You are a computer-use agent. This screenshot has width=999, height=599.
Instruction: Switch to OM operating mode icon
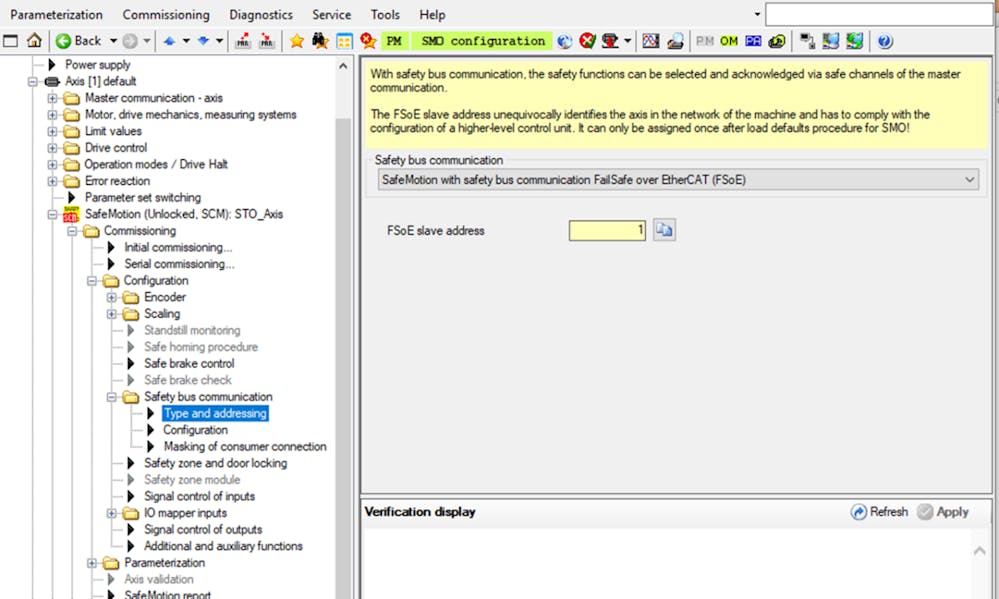(729, 41)
